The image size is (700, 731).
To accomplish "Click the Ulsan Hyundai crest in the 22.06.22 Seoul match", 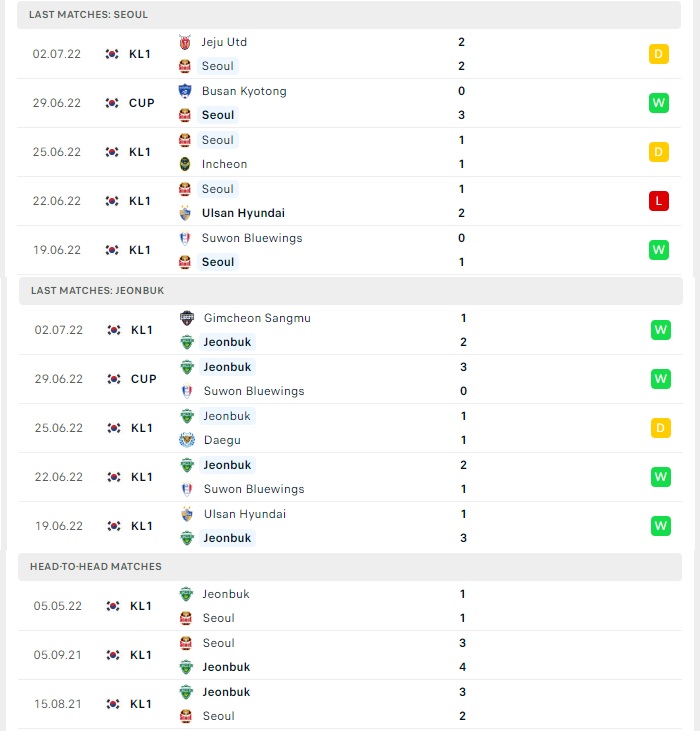I will [185, 213].
